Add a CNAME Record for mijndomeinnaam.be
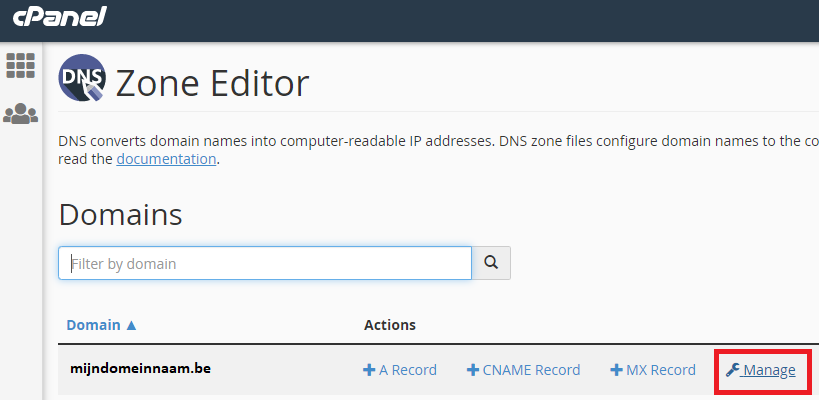Image resolution: width=819 pixels, height=400 pixels. click(x=523, y=370)
